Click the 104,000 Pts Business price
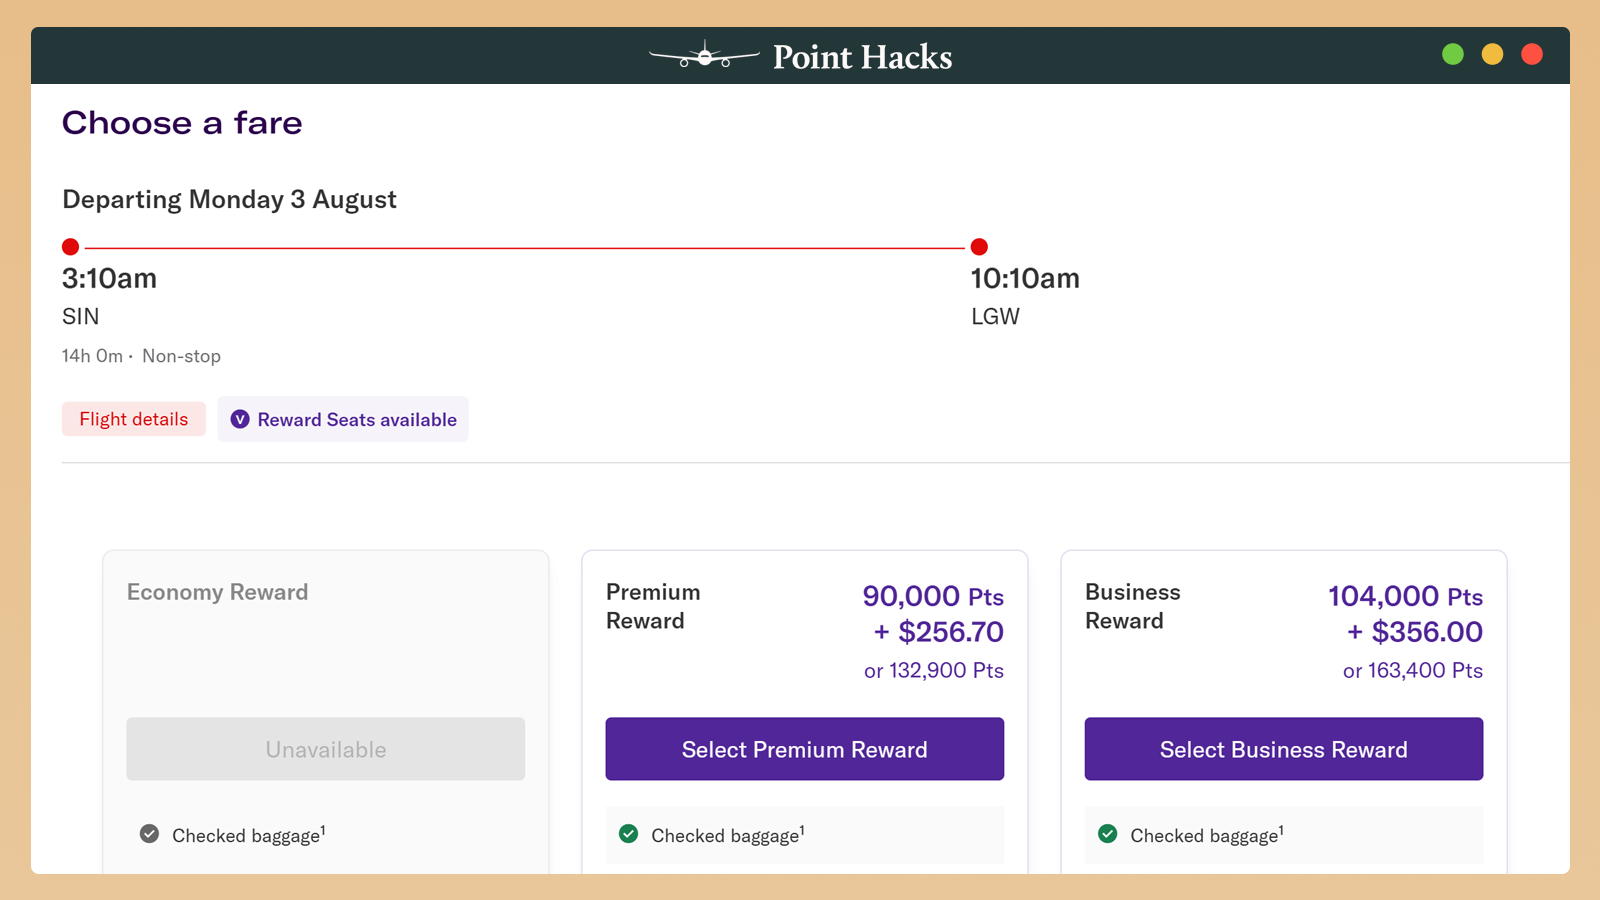Image resolution: width=1600 pixels, height=900 pixels. pos(1404,596)
